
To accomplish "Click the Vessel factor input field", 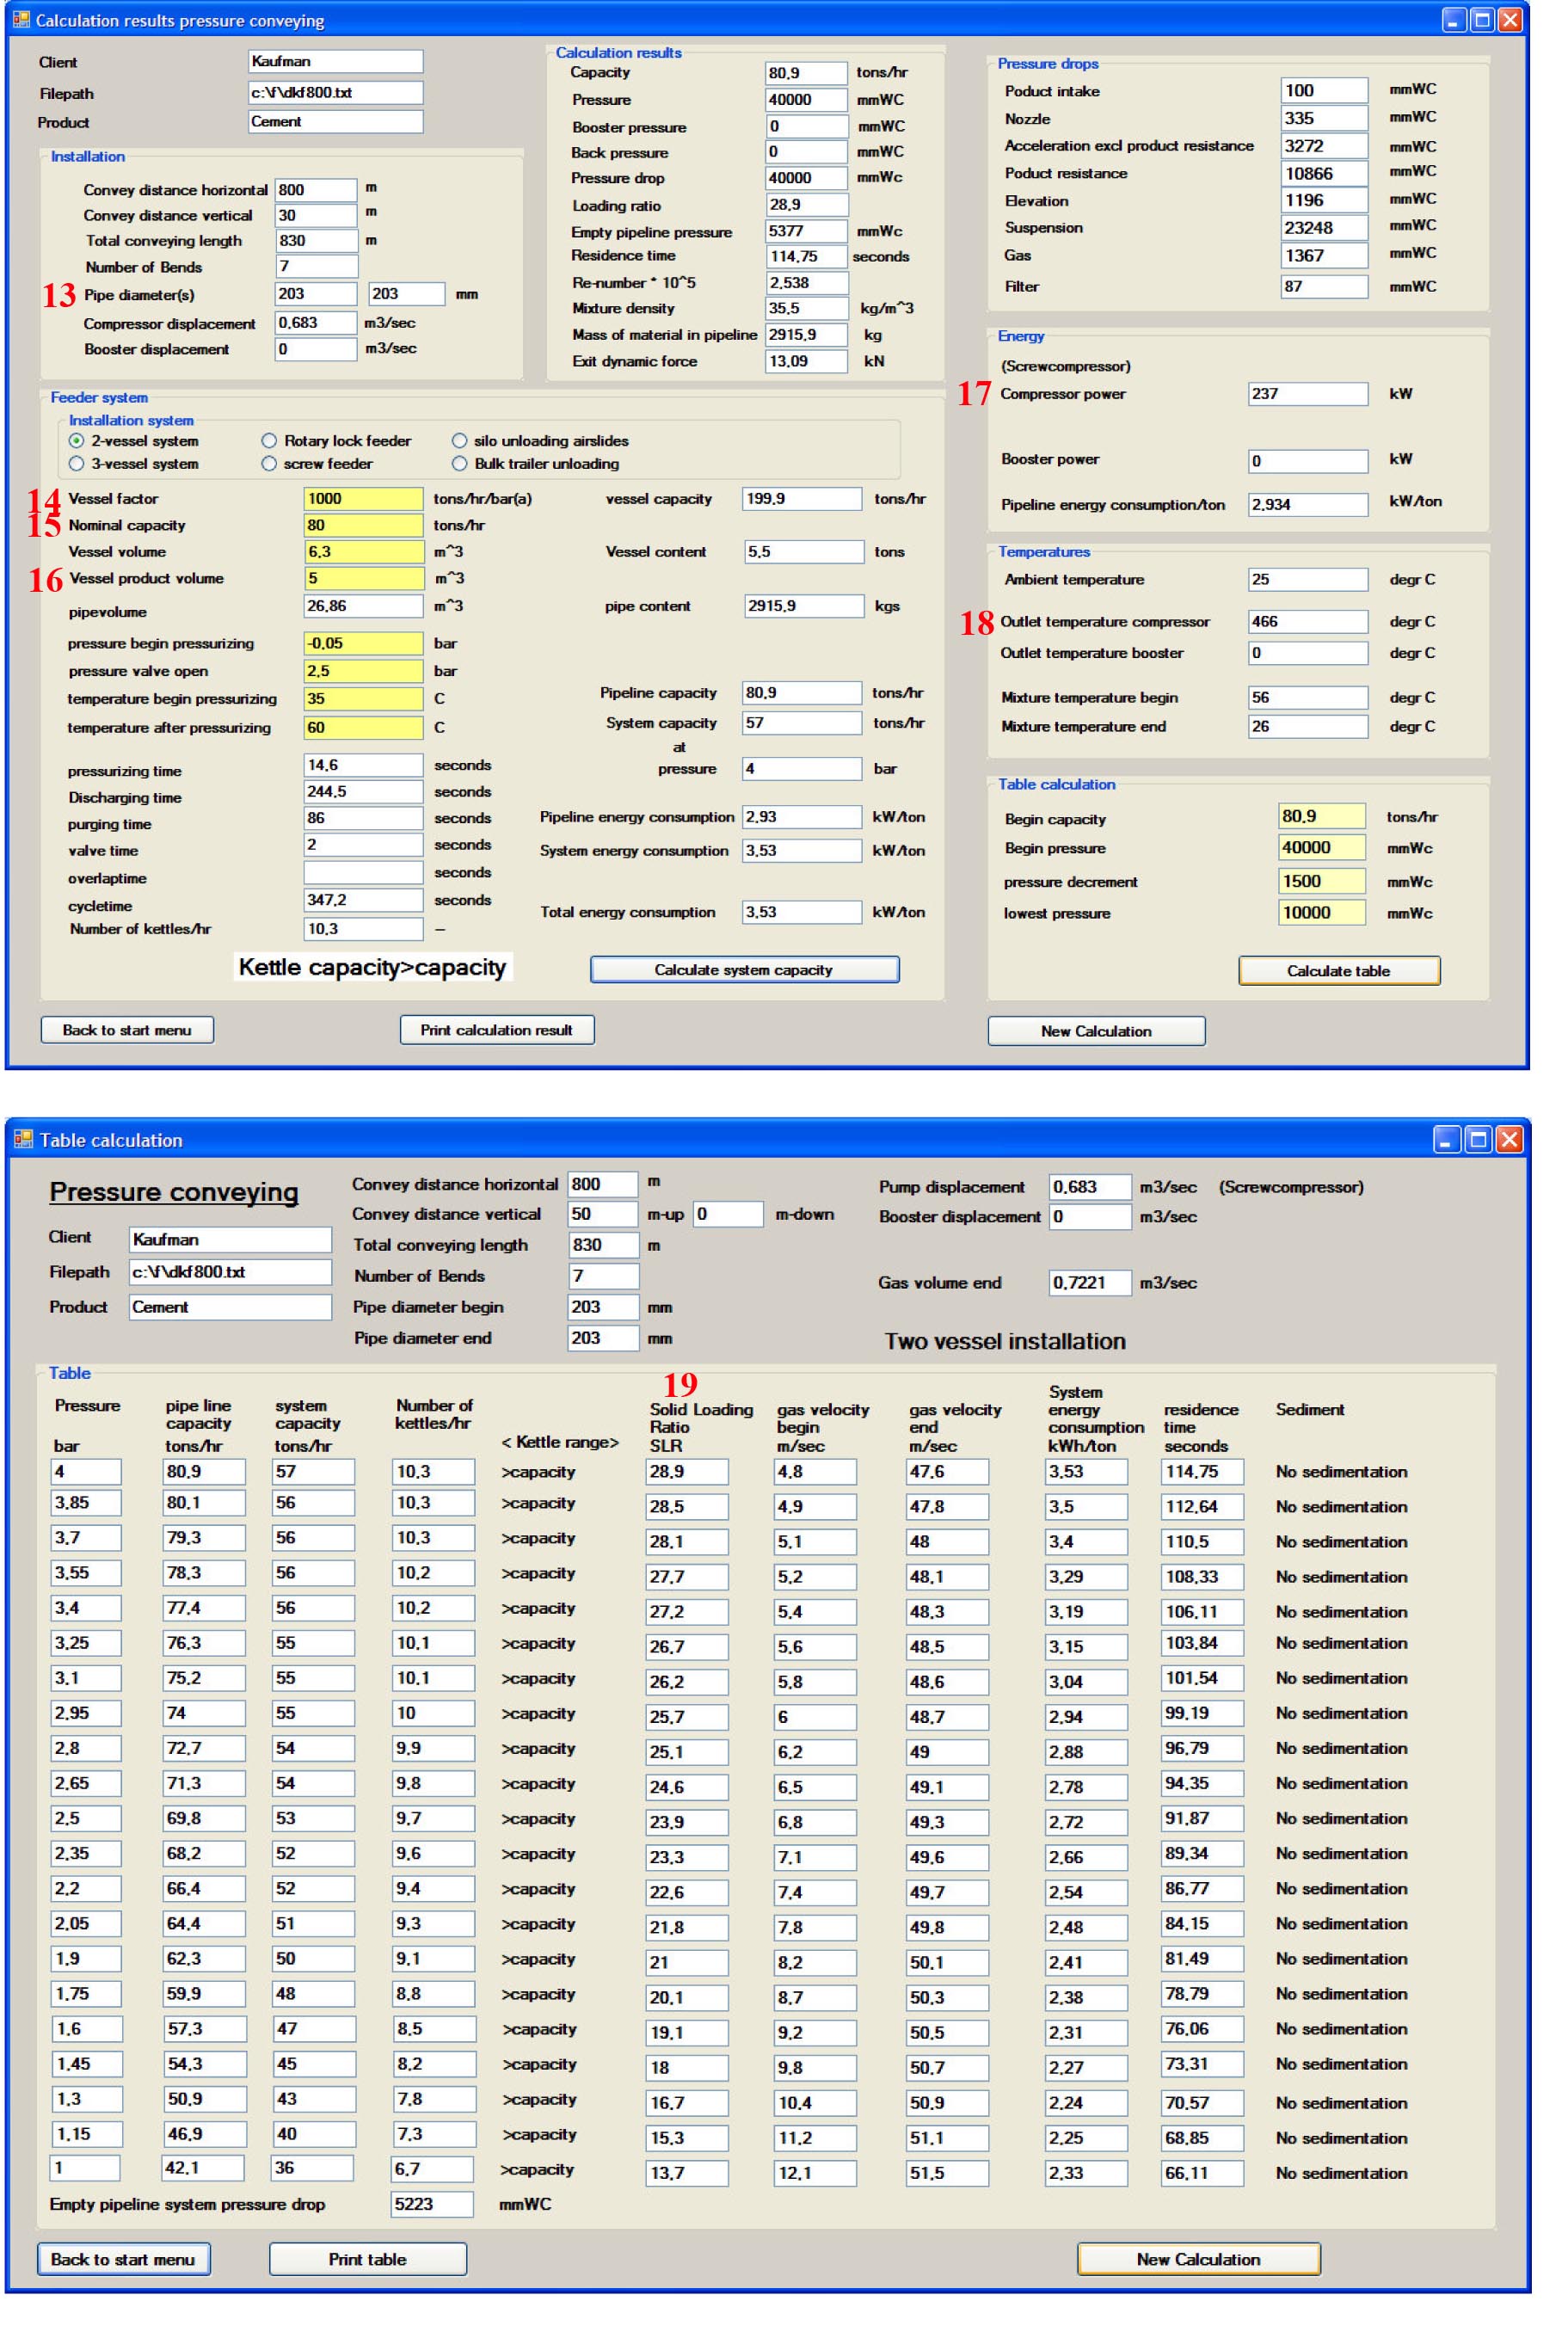I will (x=363, y=499).
